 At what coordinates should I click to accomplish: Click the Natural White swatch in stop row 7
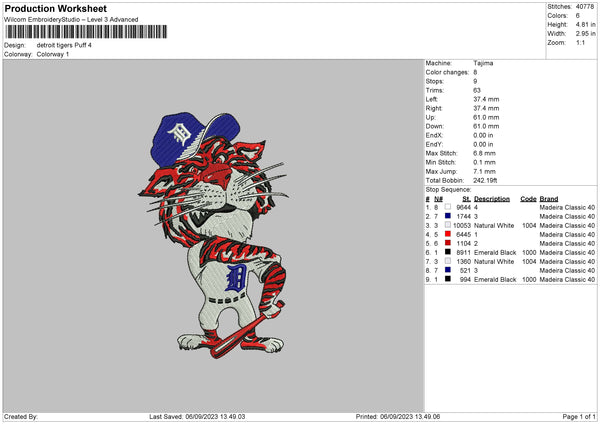point(448,261)
